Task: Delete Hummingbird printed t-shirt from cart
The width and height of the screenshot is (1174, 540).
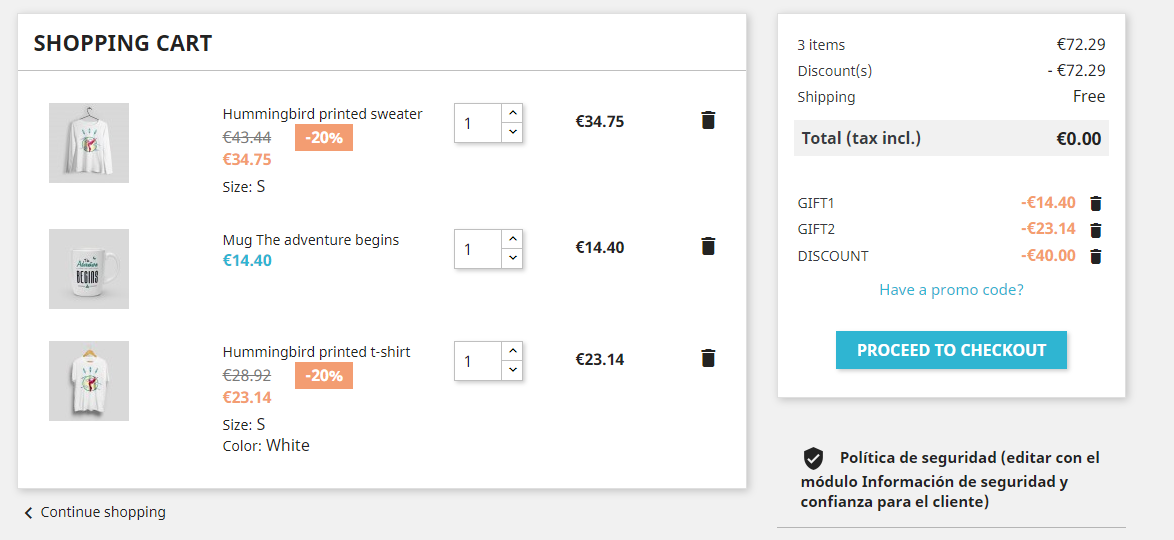Action: [708, 358]
